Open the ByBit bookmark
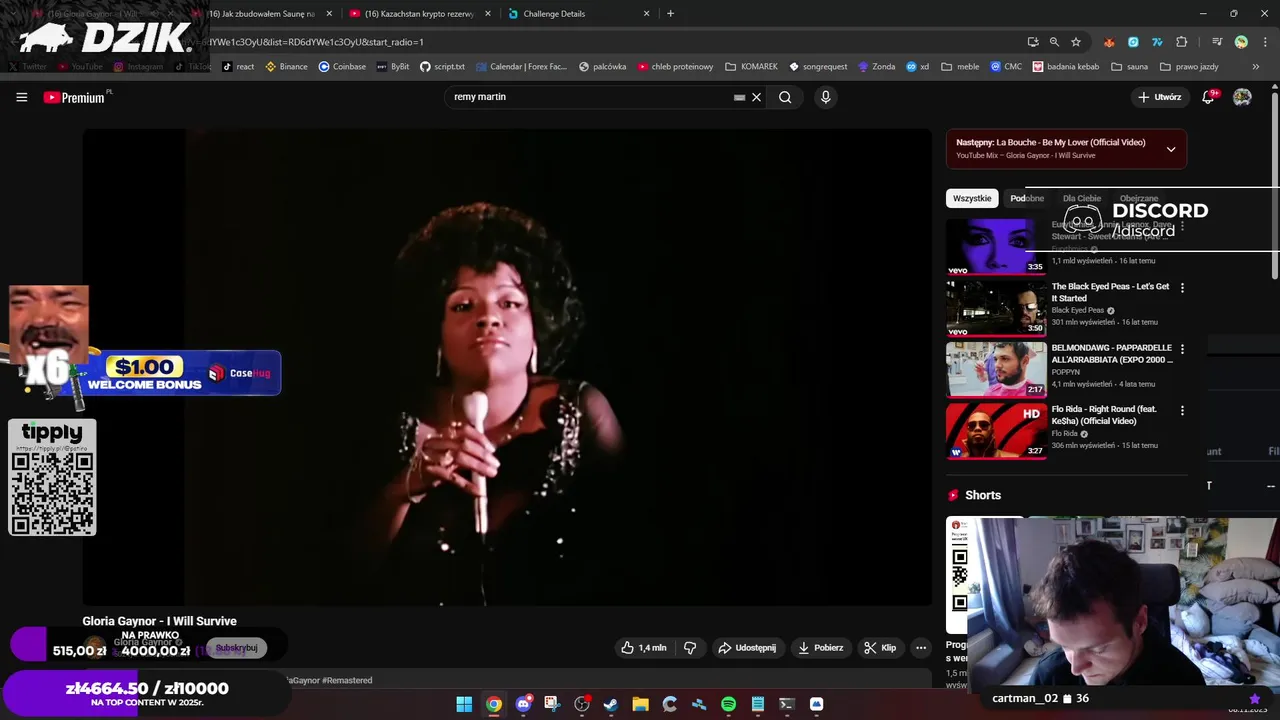 [x=393, y=67]
